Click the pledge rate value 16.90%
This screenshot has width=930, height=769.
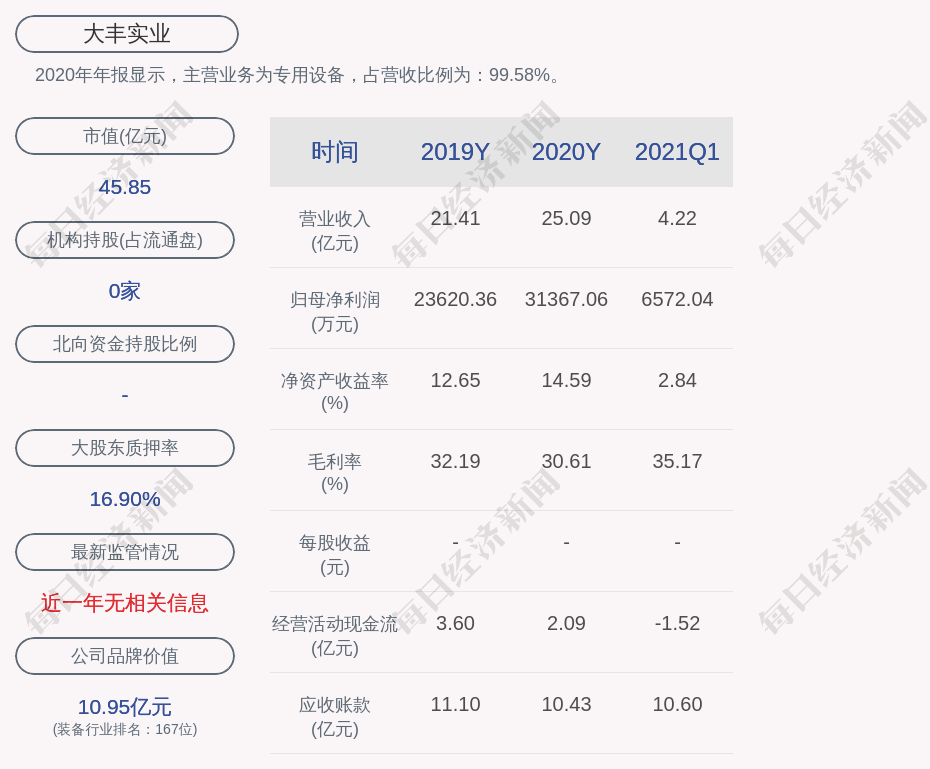[125, 499]
